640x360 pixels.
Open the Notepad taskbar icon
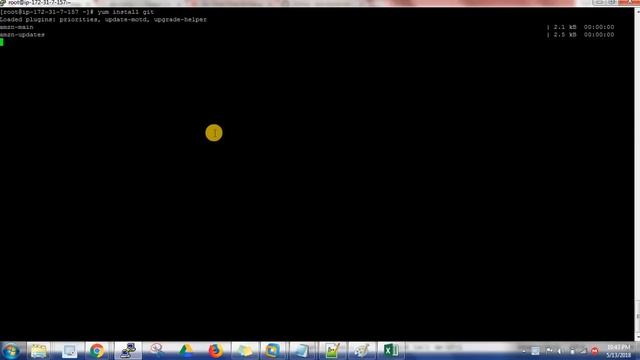[x=302, y=351]
